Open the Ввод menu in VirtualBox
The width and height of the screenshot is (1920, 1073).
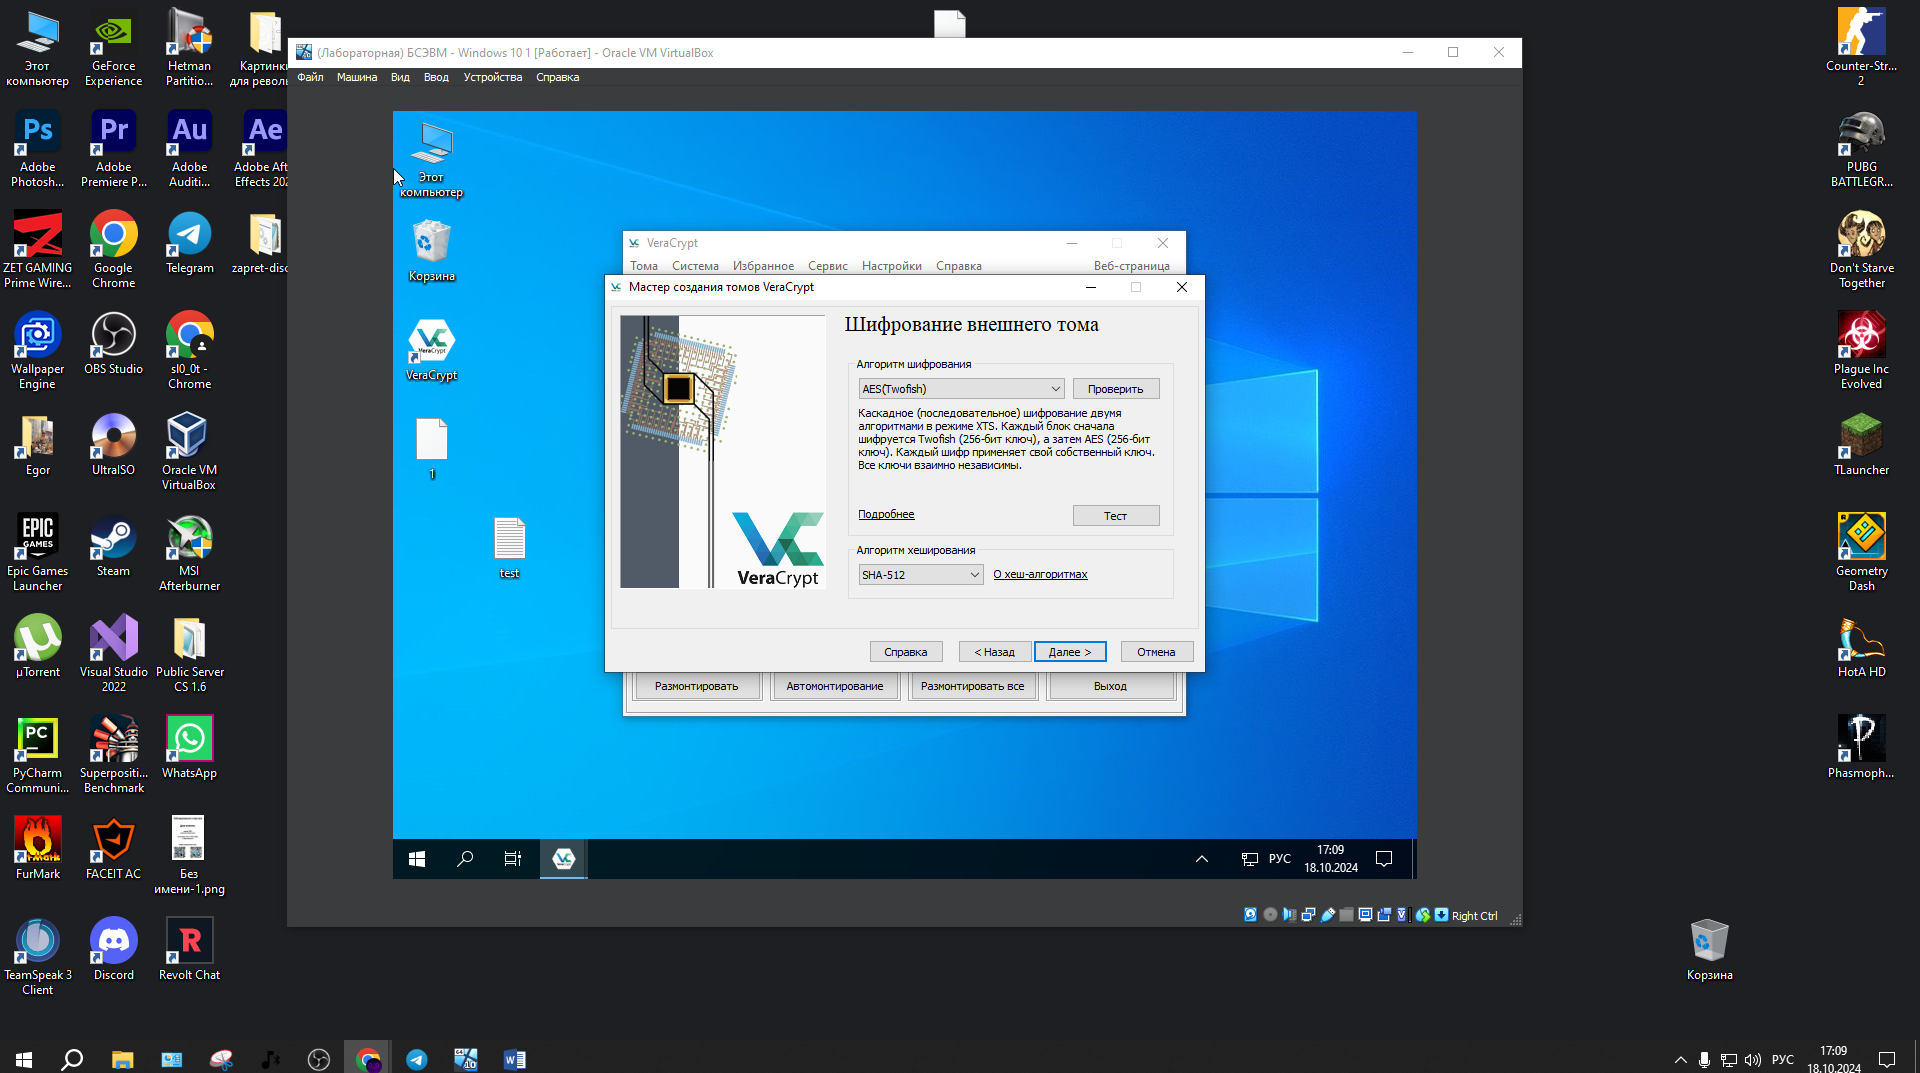point(436,77)
